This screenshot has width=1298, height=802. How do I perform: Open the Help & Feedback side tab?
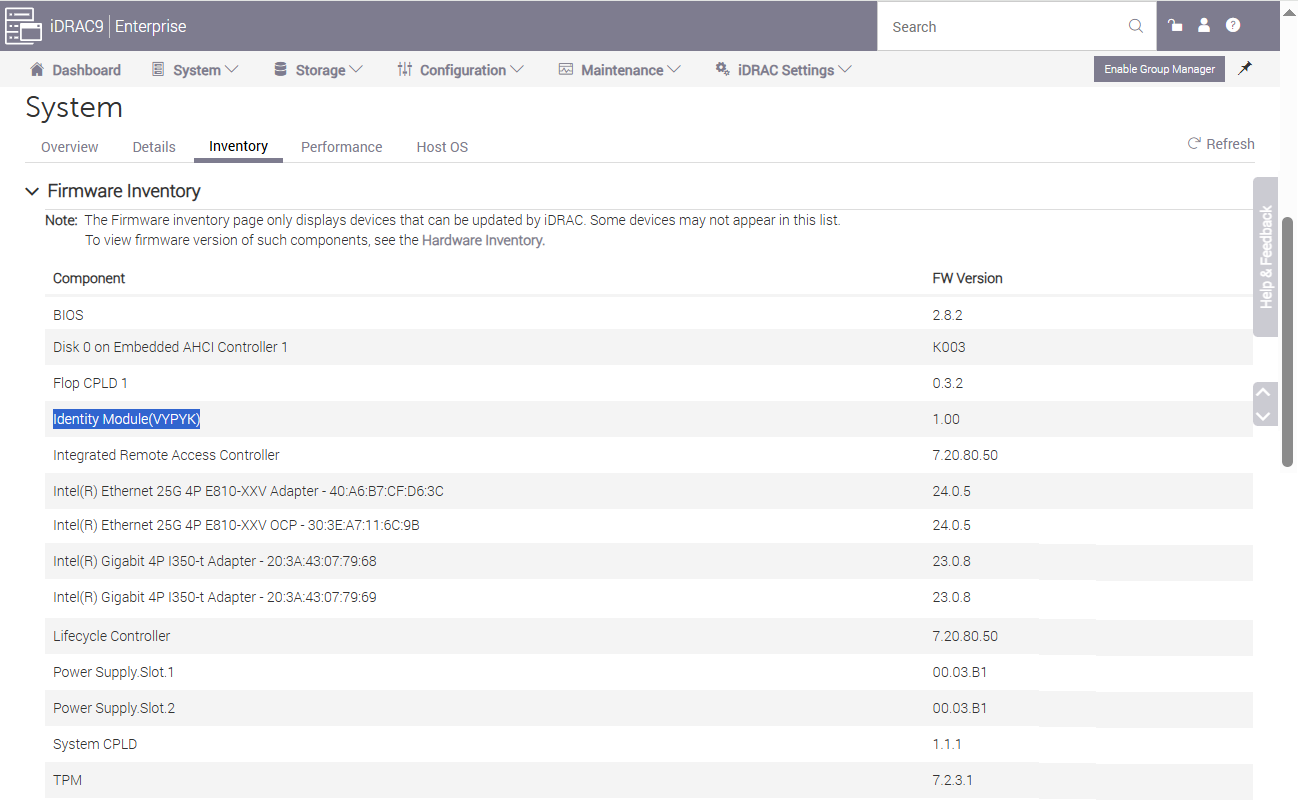(1265, 257)
